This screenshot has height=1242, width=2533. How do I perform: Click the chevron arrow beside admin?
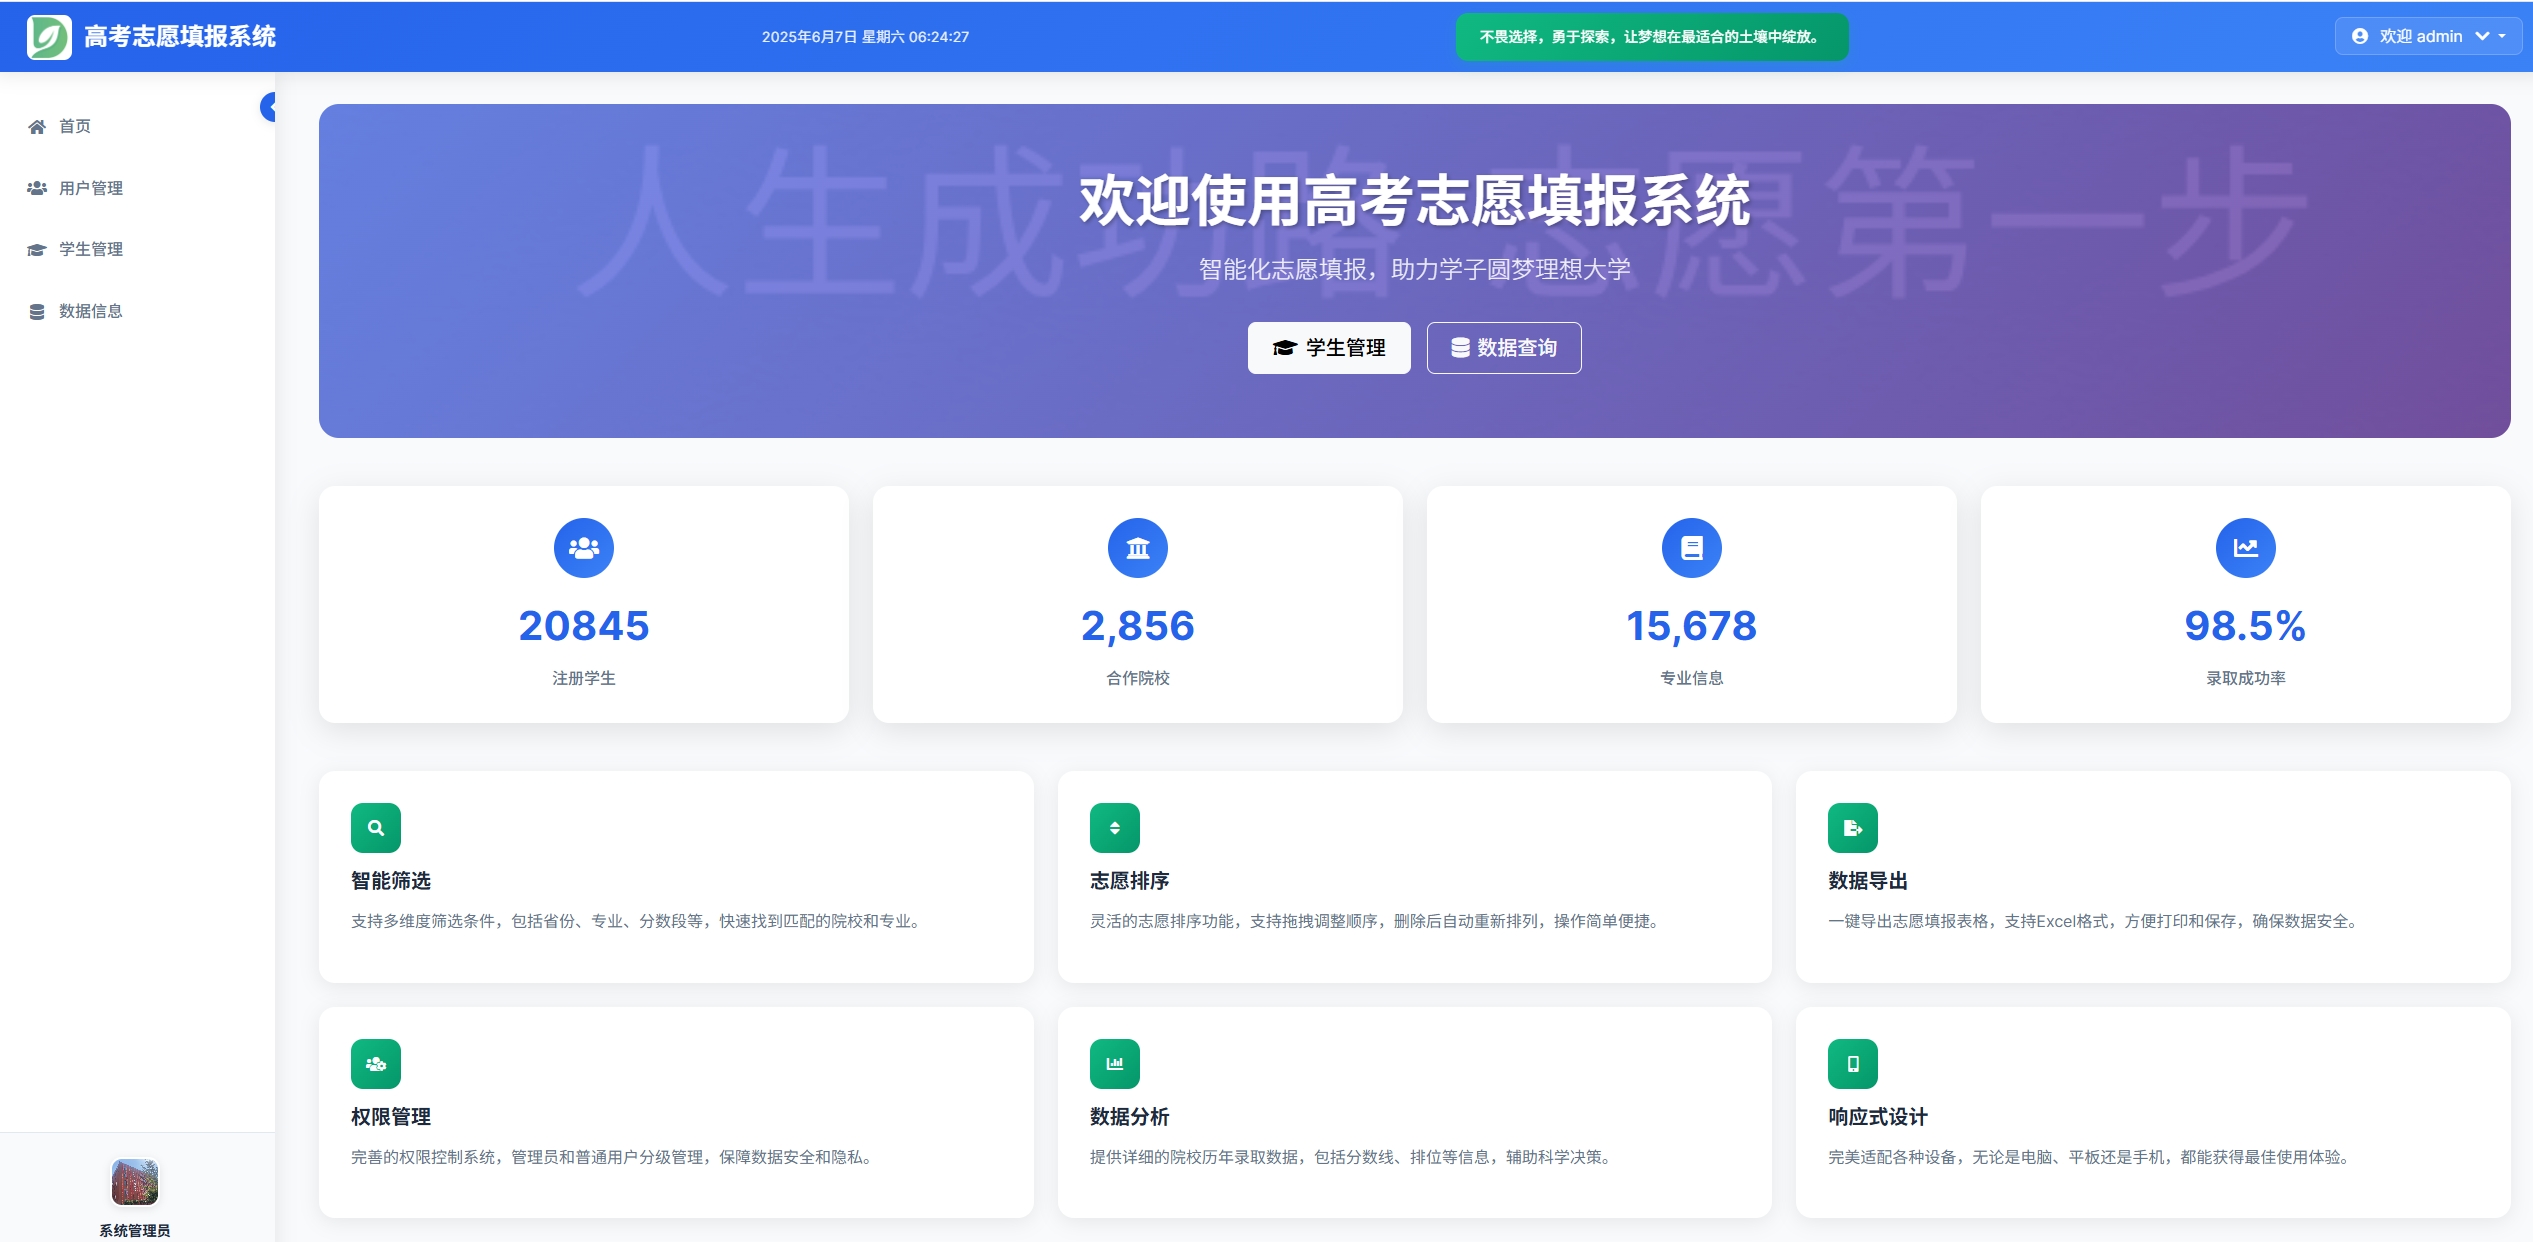(x=2482, y=36)
